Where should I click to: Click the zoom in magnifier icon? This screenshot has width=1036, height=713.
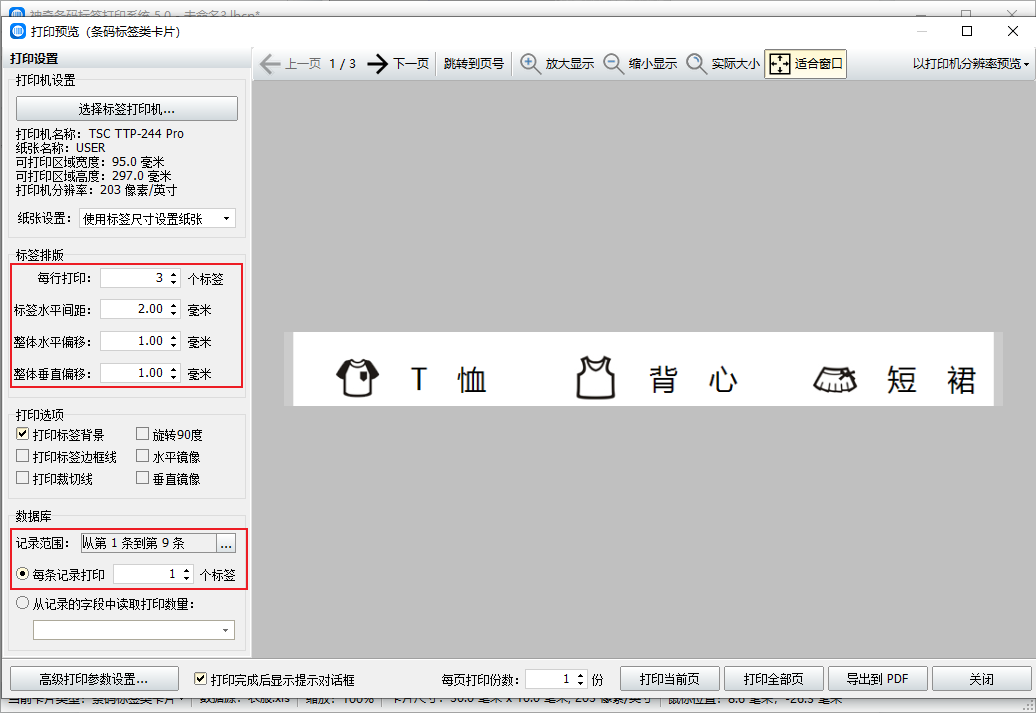(530, 64)
